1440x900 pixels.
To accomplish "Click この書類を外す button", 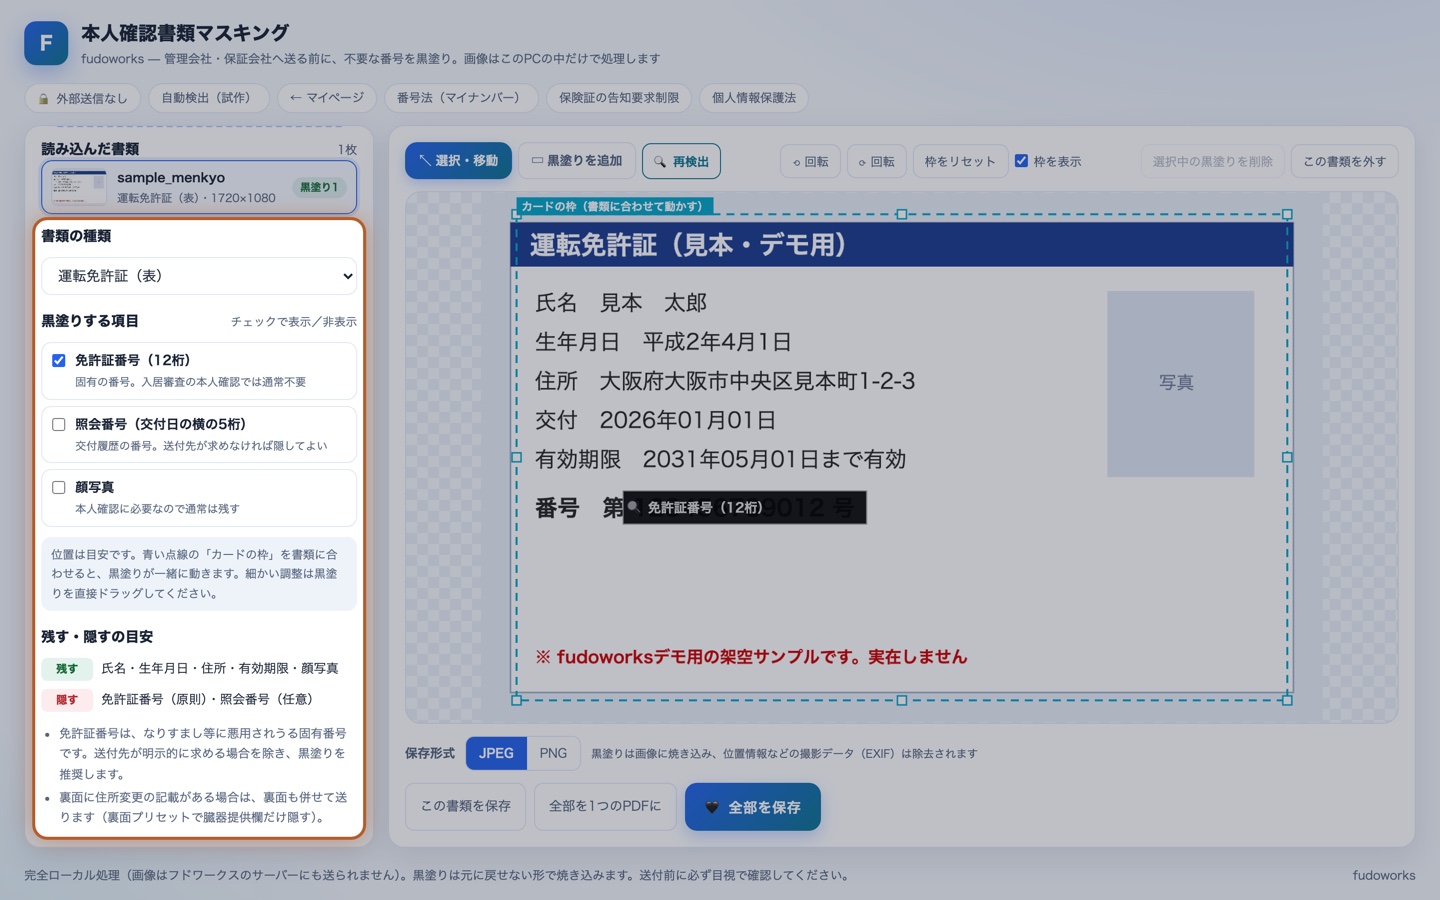I will [x=1344, y=161].
